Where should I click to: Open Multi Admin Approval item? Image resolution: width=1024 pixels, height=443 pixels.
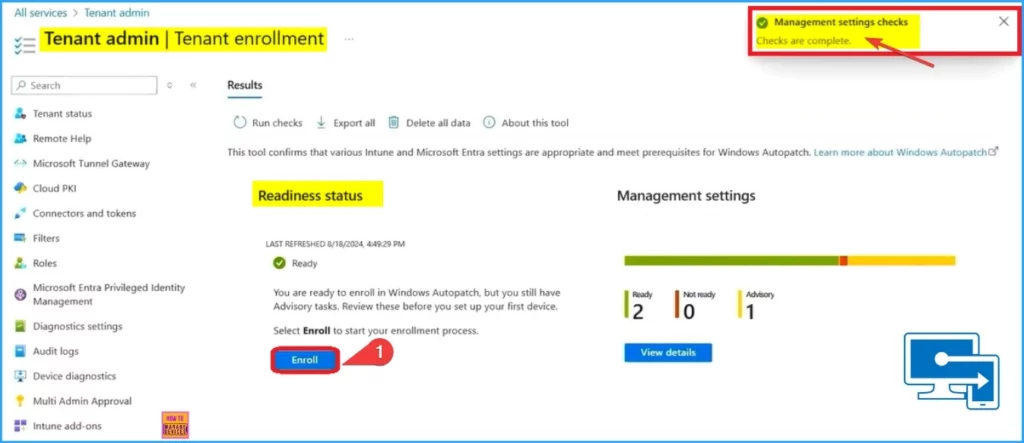tap(82, 401)
